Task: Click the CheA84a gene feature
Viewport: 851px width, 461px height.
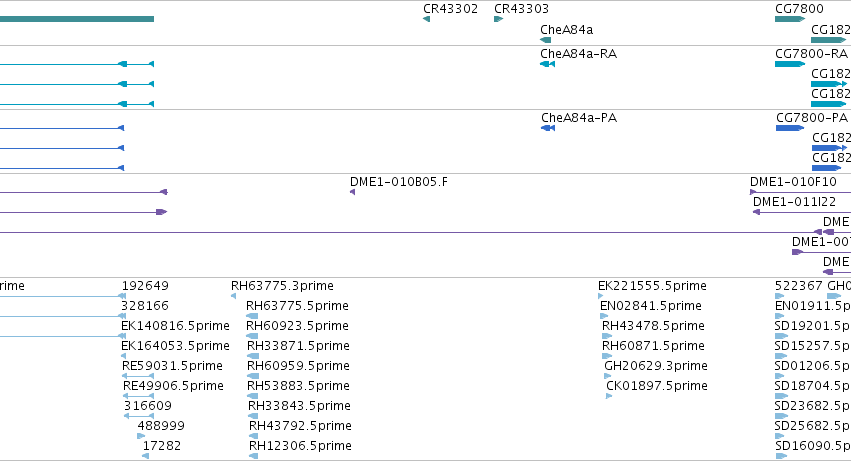Action: (x=545, y=40)
